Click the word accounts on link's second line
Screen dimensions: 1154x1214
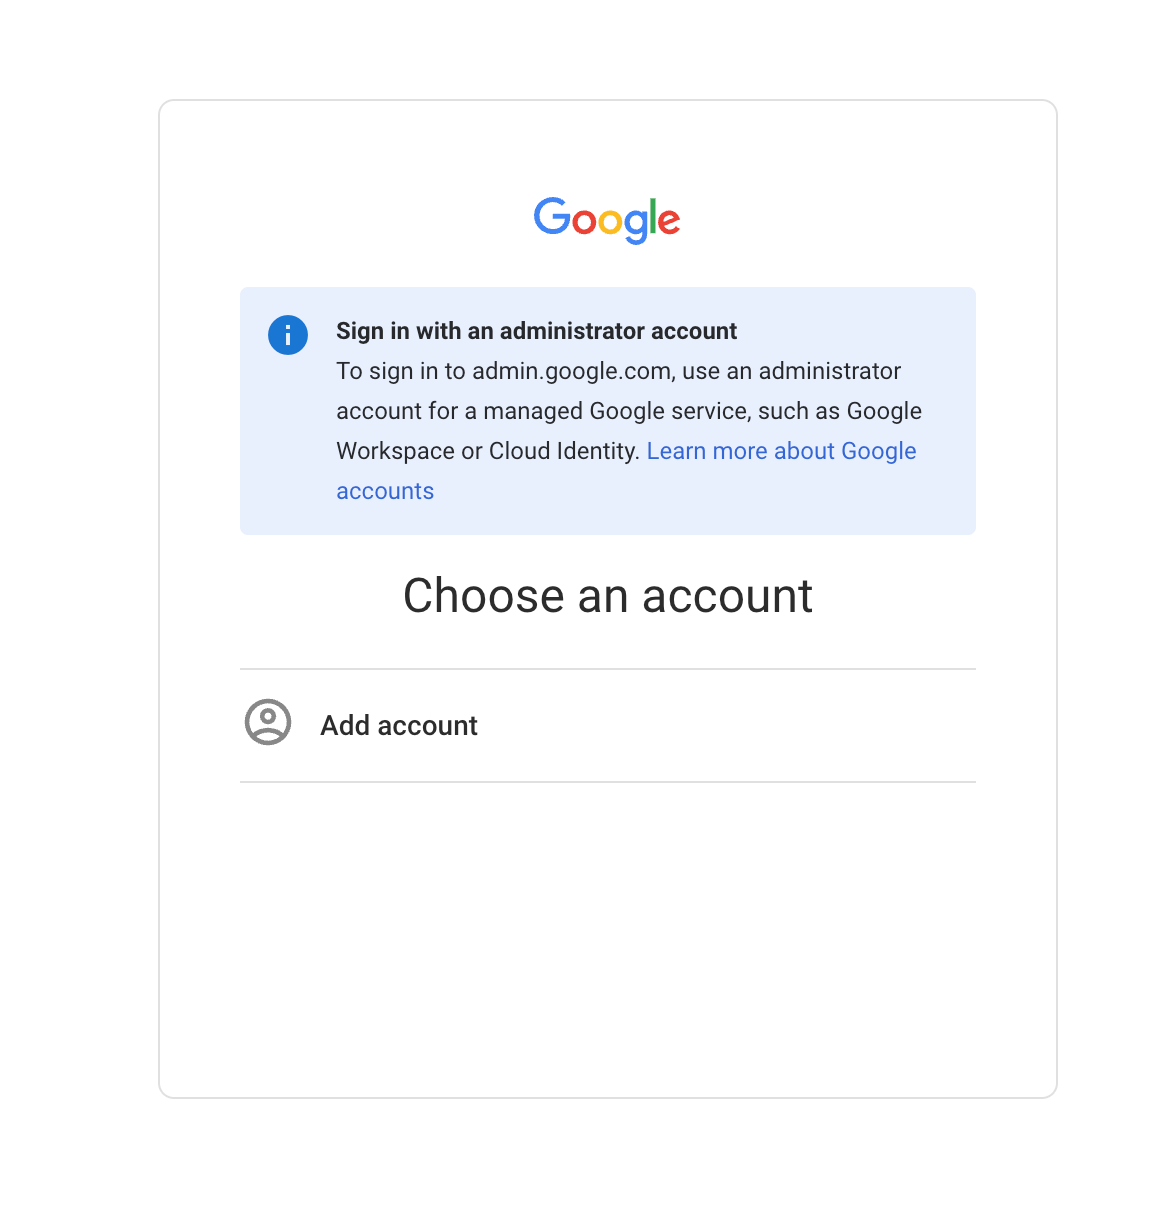tap(385, 491)
